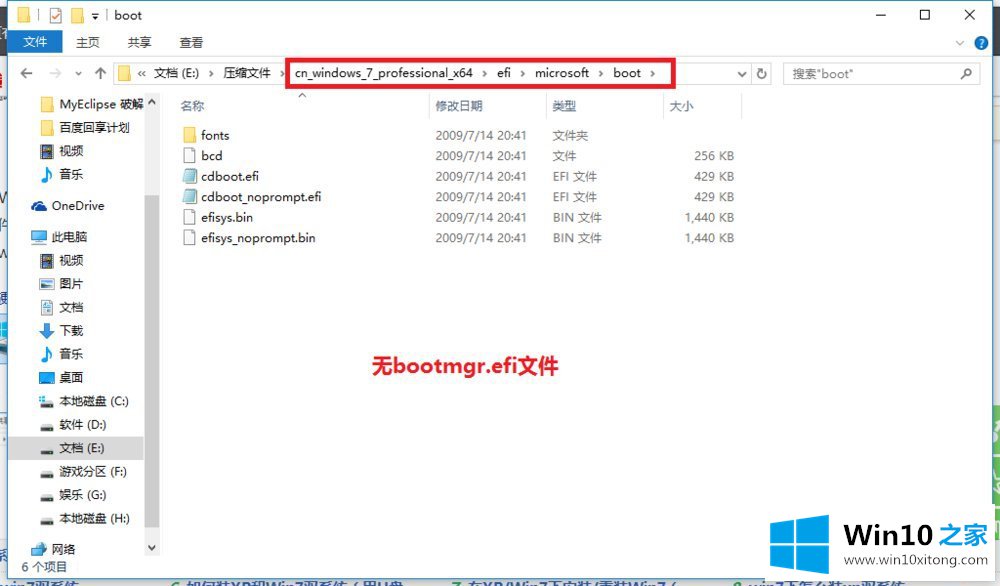This screenshot has width=1000, height=586.
Task: Open recent locations dropdown arrow
Action: pyautogui.click(x=78, y=74)
